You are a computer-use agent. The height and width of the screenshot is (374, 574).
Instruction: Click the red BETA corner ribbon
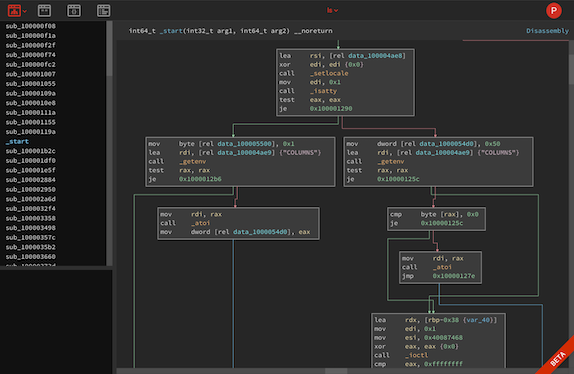point(558,358)
